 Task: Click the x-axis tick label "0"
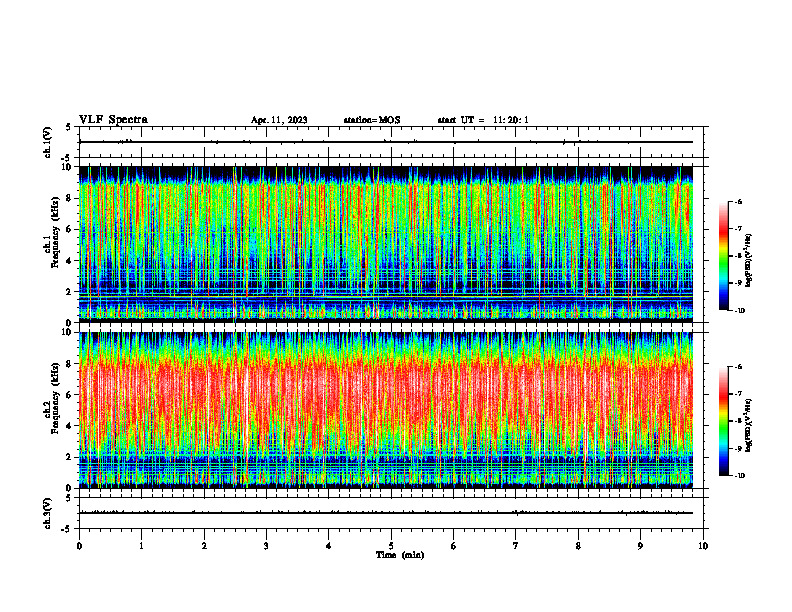[x=79, y=546]
